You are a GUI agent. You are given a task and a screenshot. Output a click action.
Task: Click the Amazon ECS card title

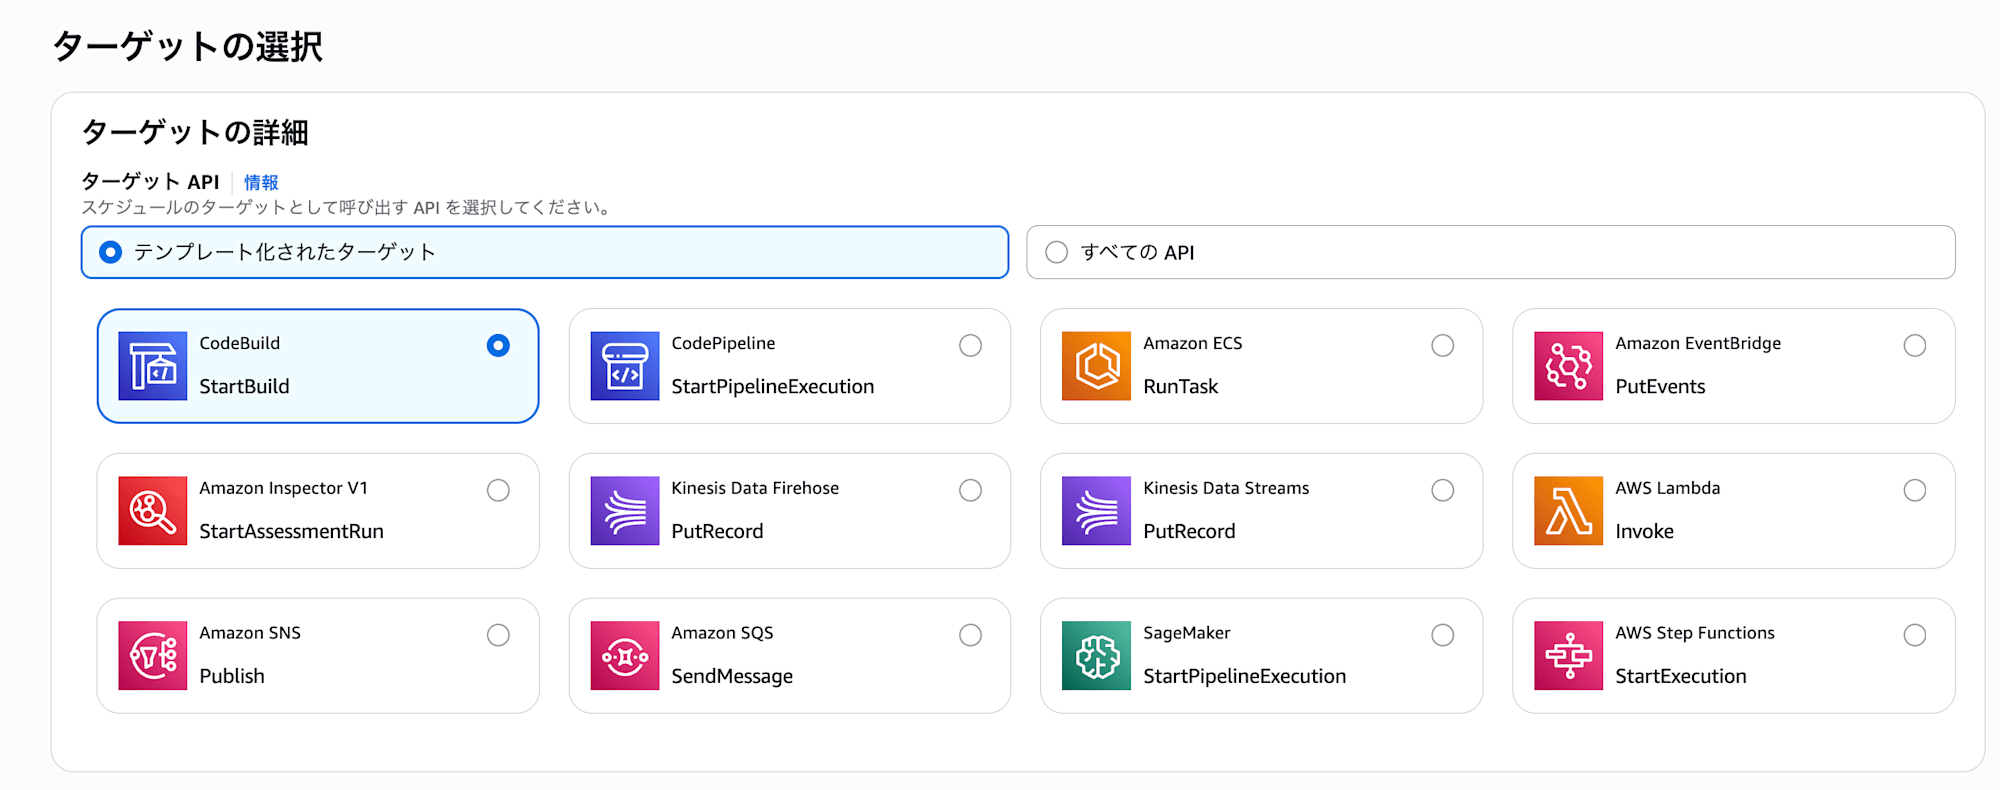(1193, 343)
